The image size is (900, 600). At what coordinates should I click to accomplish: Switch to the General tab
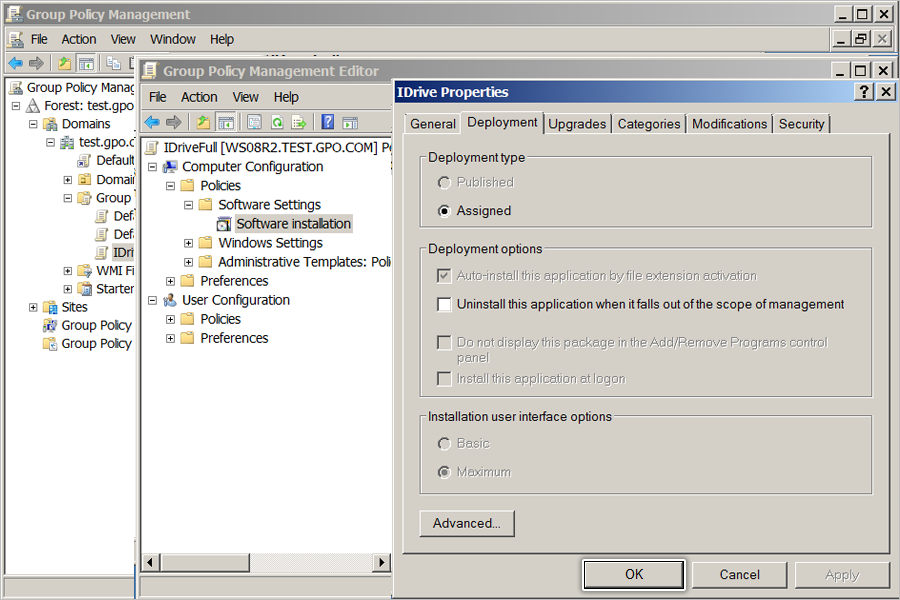[x=433, y=124]
